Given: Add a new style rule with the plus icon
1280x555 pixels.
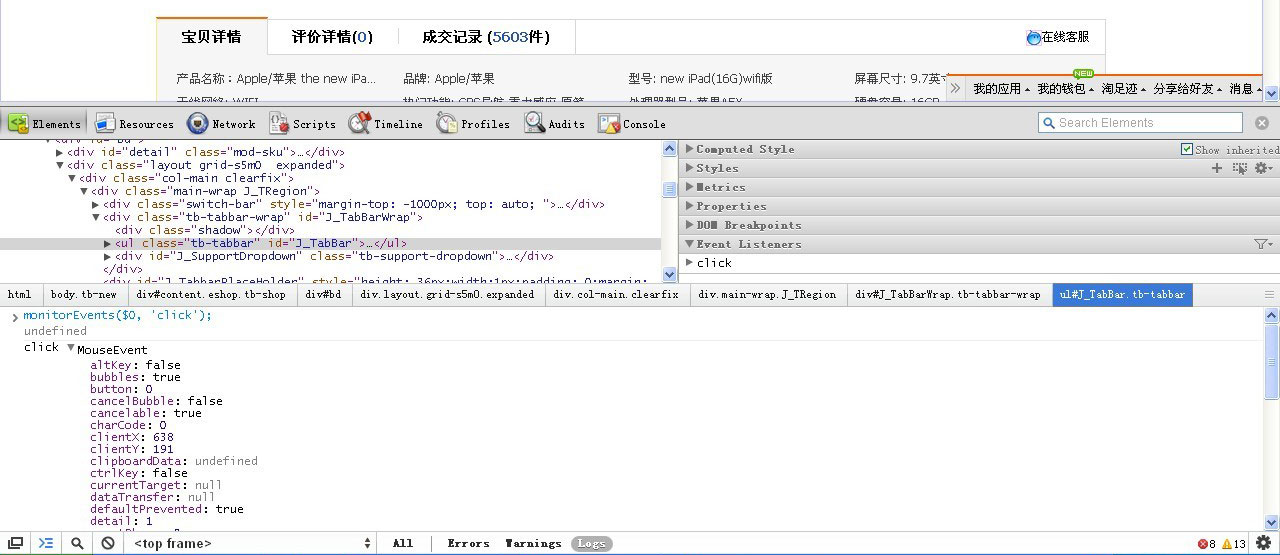Looking at the screenshot, I should [x=1217, y=168].
